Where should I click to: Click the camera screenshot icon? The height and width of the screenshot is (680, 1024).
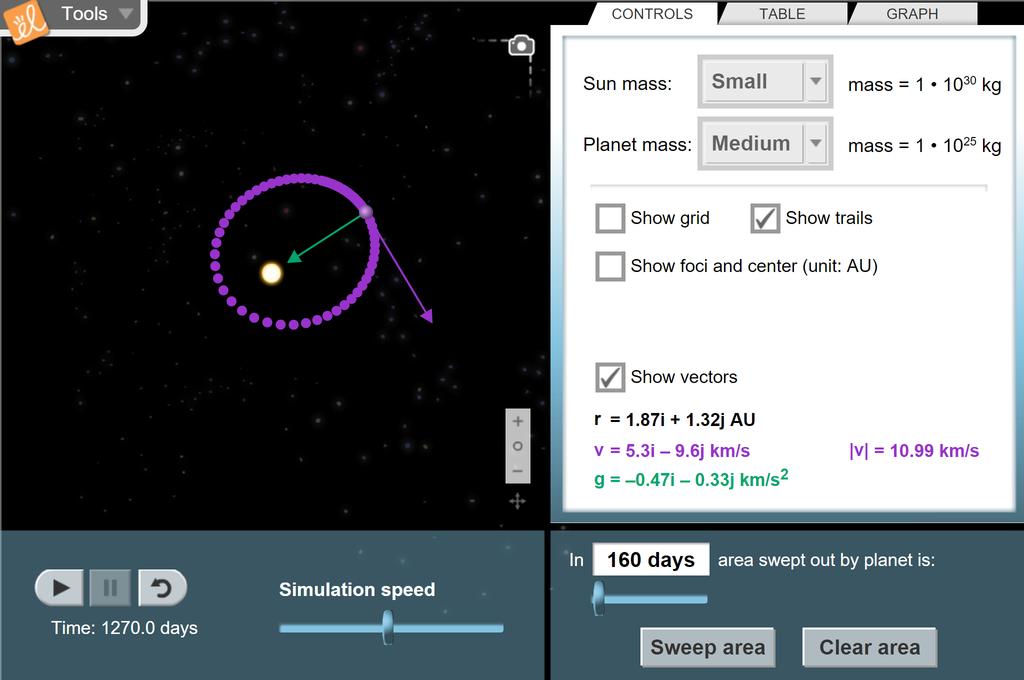point(521,46)
